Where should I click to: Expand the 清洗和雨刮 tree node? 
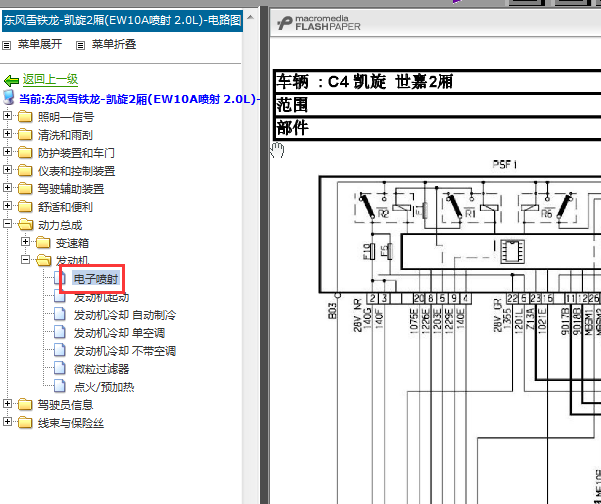pos(7,133)
